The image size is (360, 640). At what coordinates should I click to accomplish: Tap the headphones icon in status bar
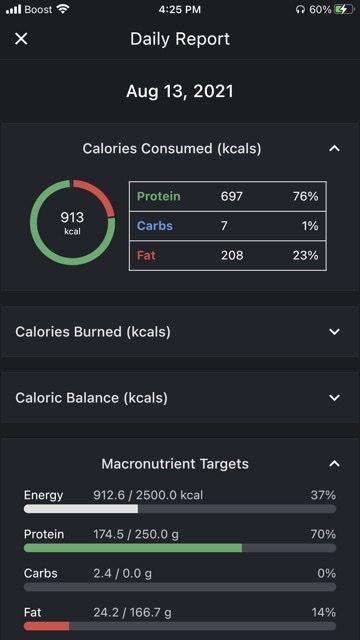point(300,9)
